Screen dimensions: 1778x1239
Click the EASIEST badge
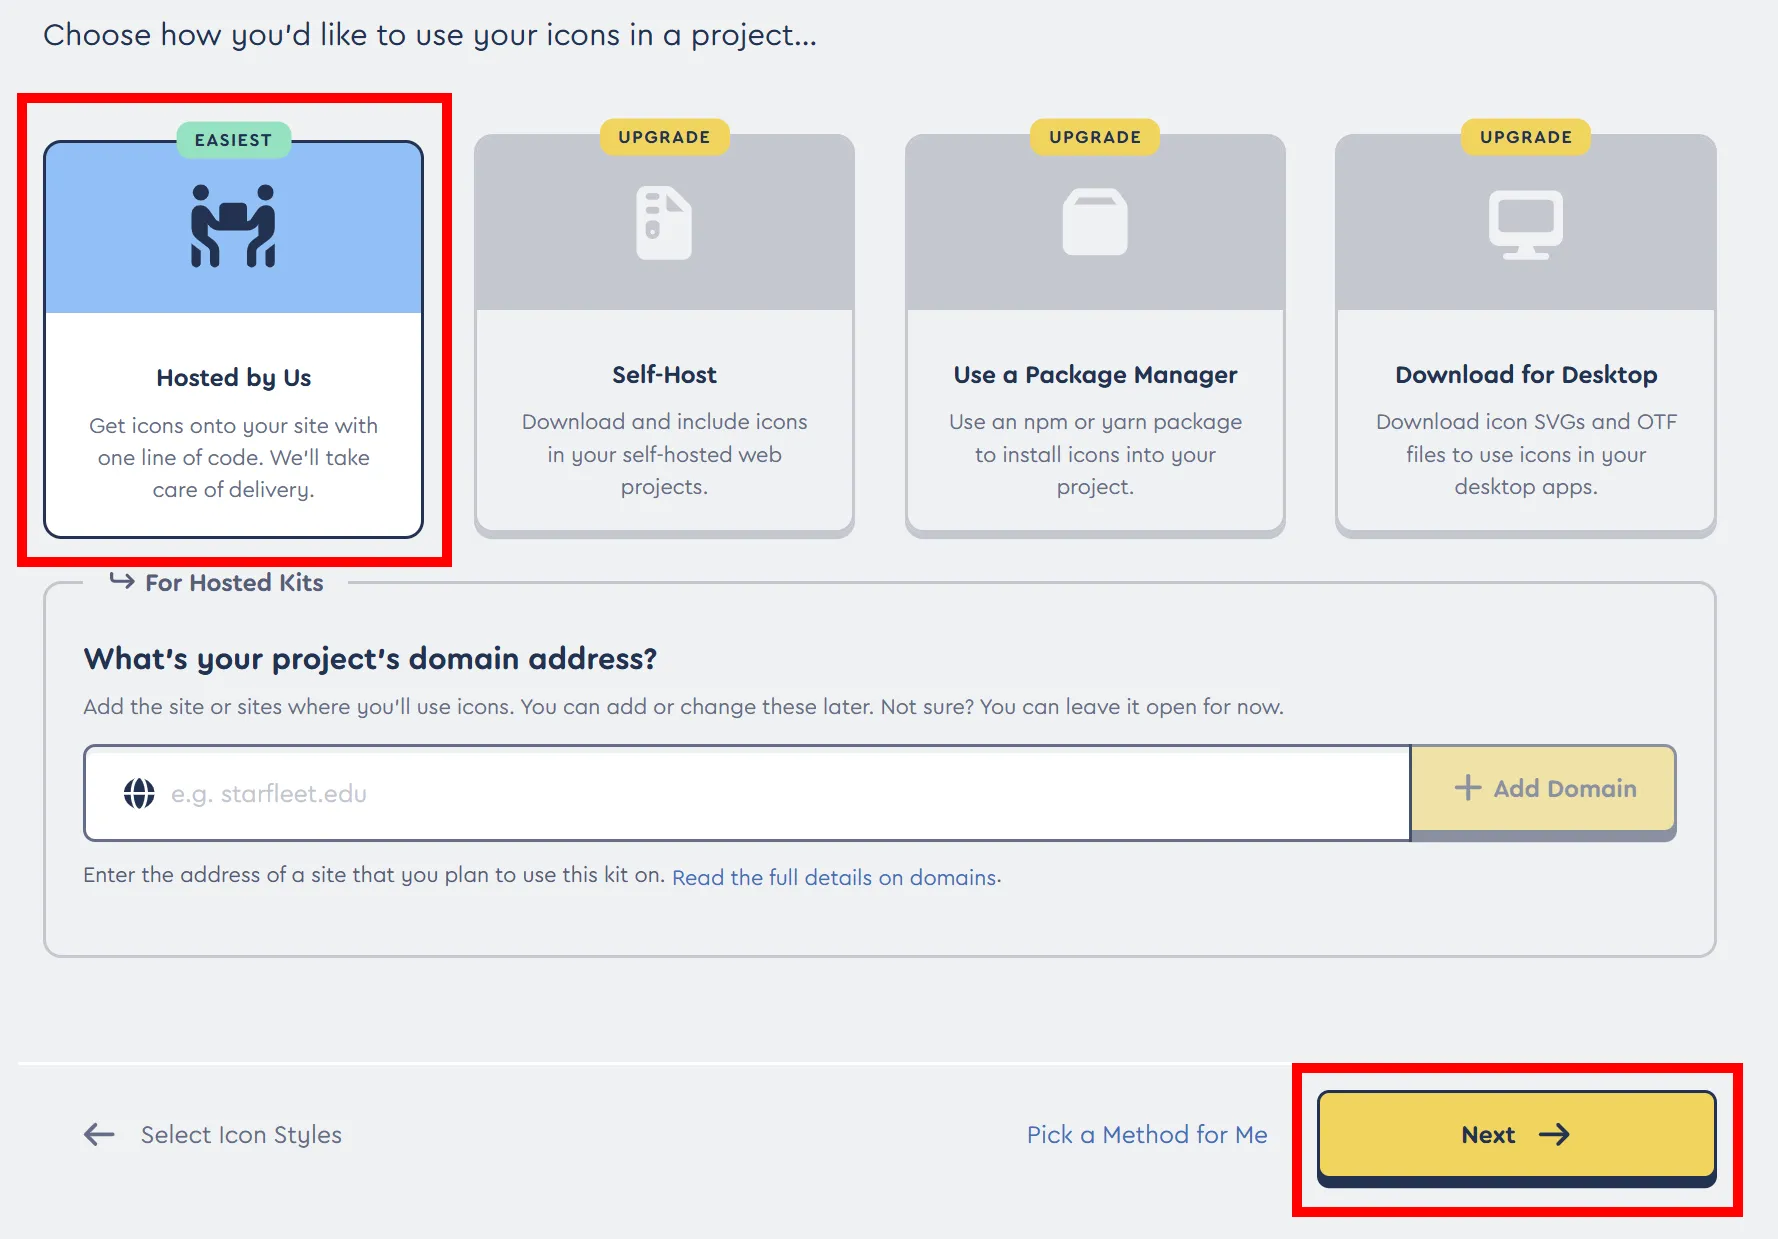233,140
